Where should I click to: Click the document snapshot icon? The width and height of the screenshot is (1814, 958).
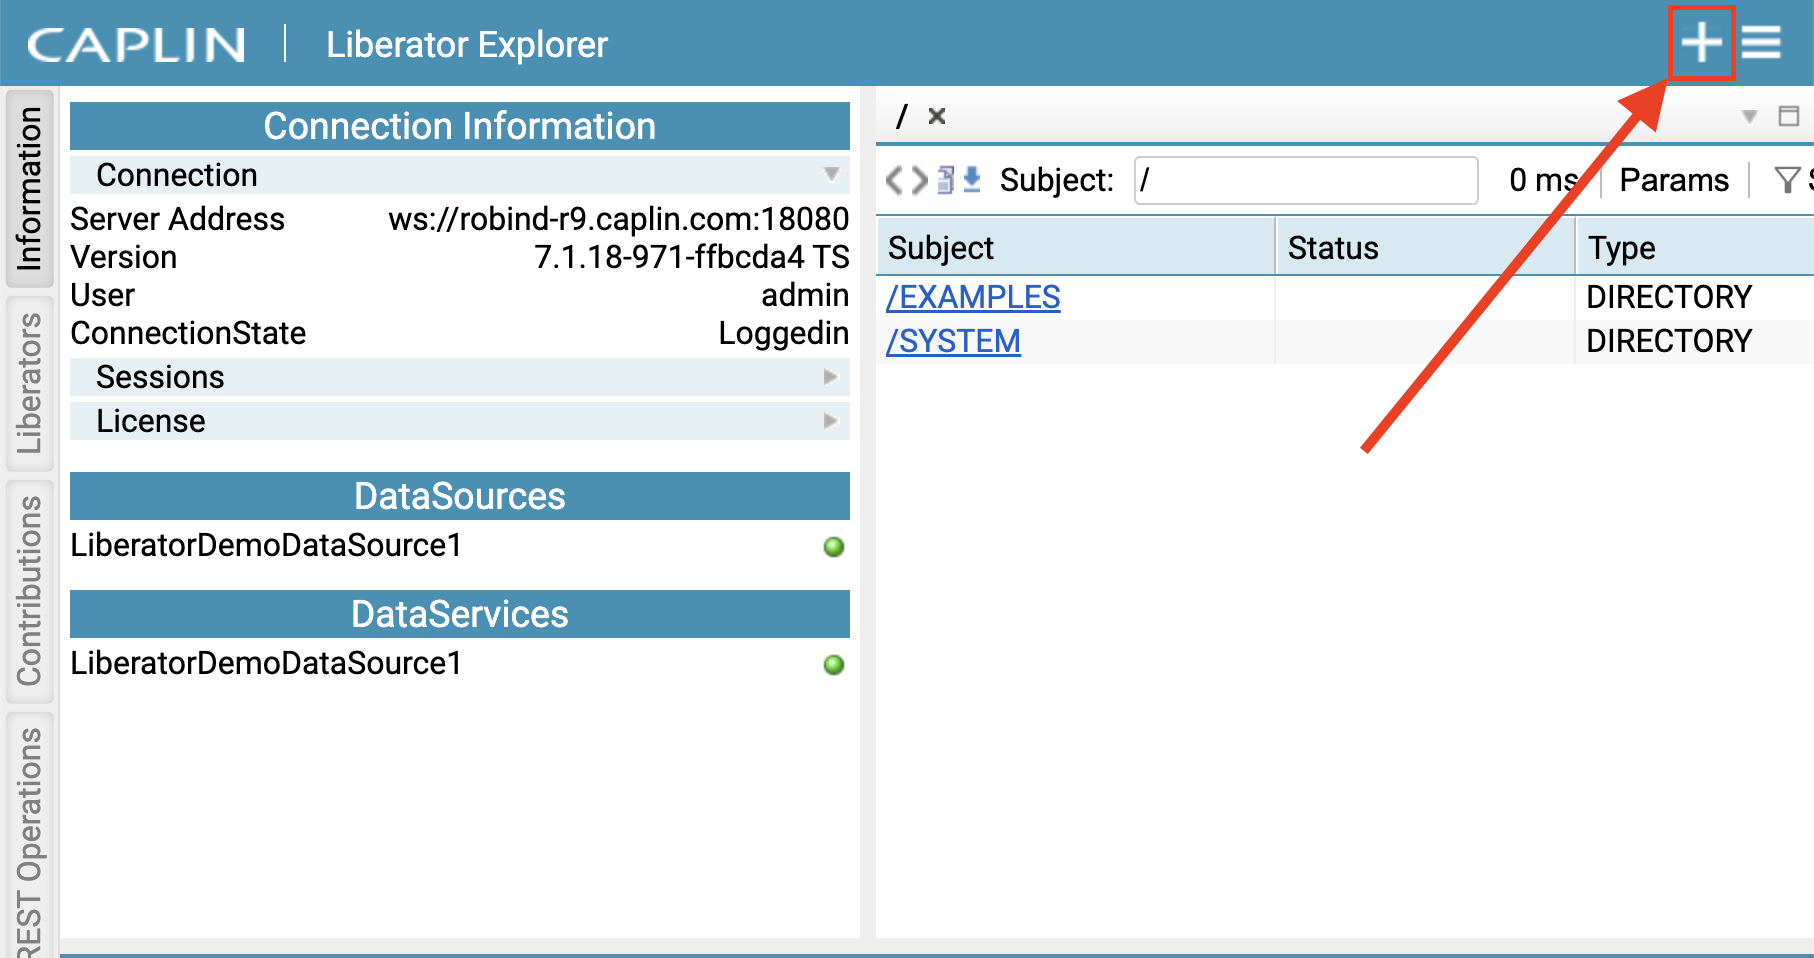(946, 180)
